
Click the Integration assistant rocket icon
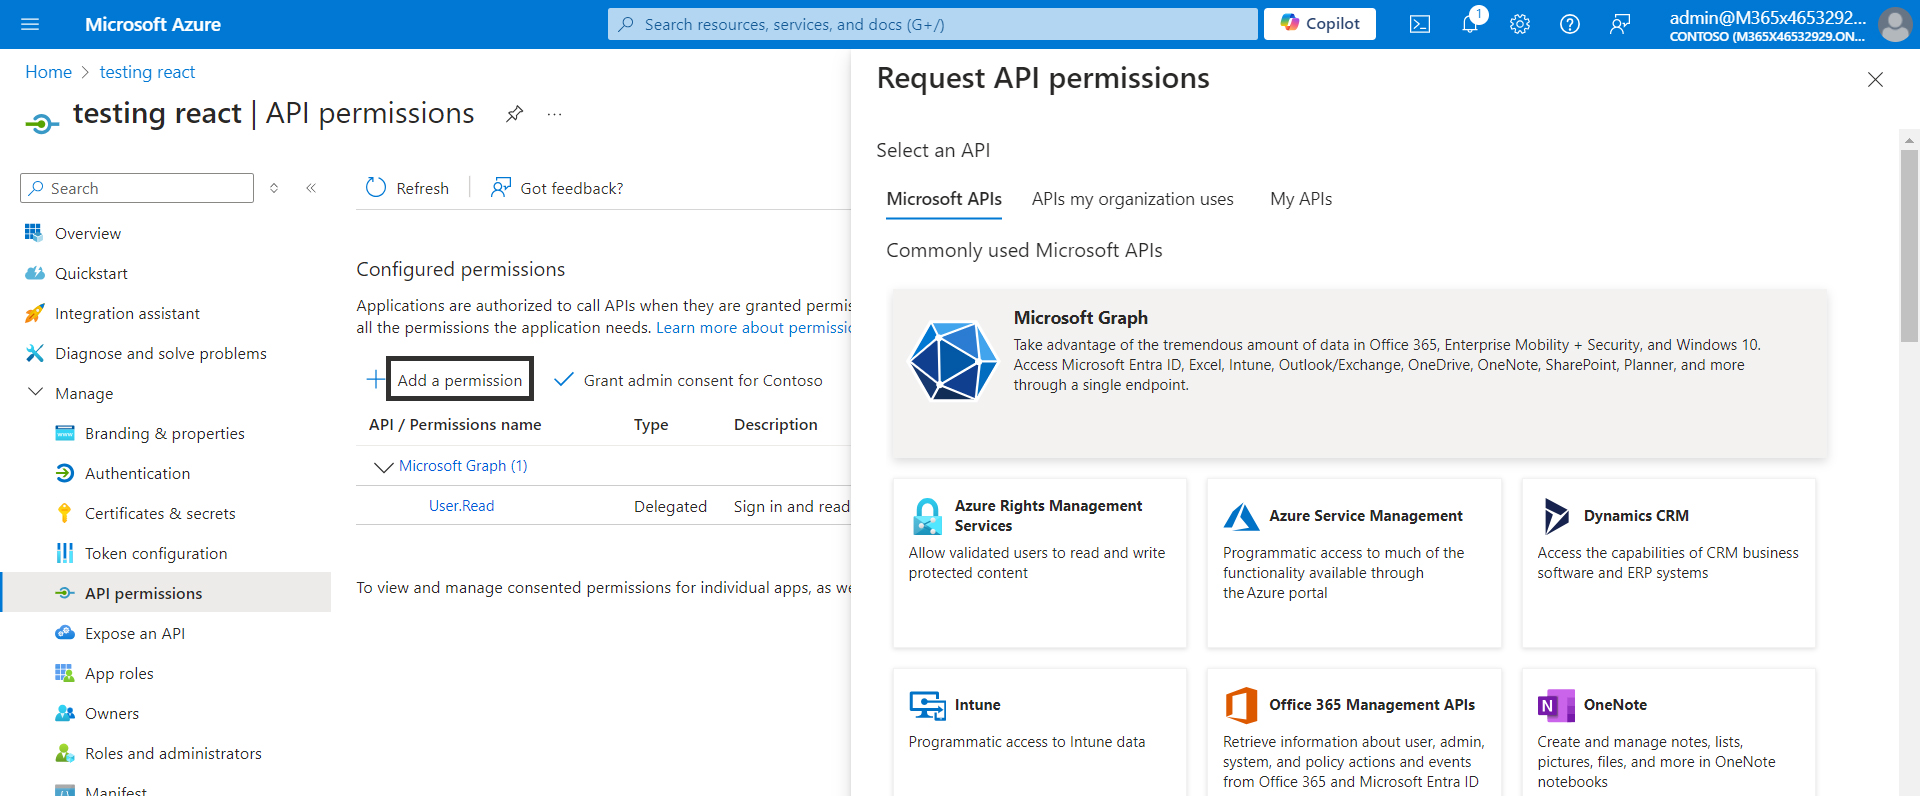coord(34,313)
